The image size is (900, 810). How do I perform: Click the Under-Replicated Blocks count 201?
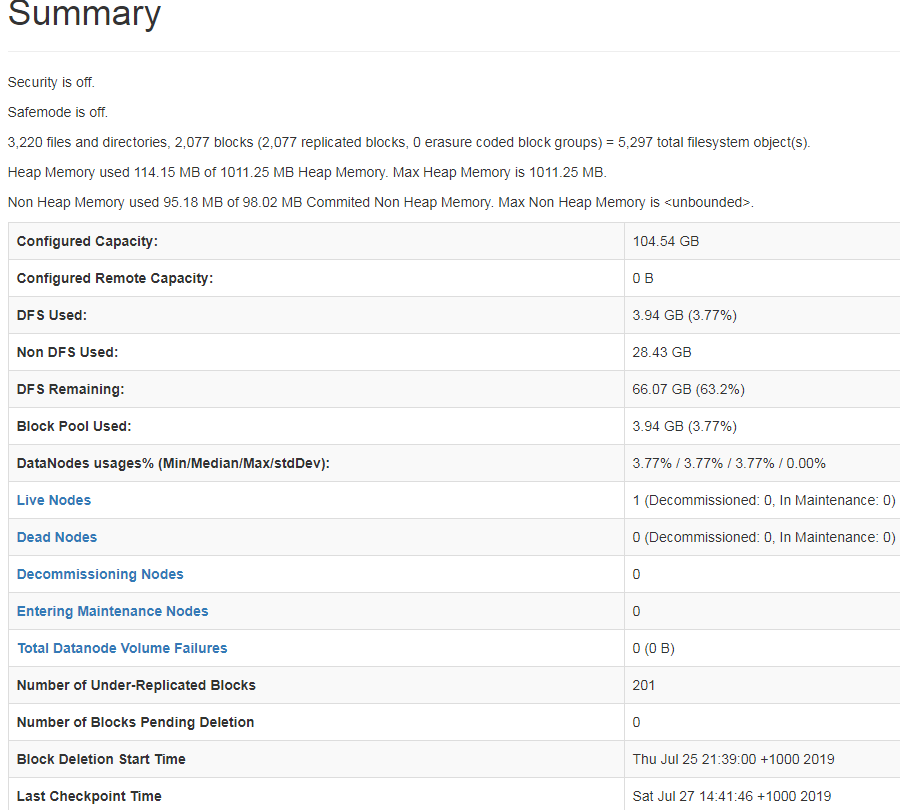(x=644, y=685)
